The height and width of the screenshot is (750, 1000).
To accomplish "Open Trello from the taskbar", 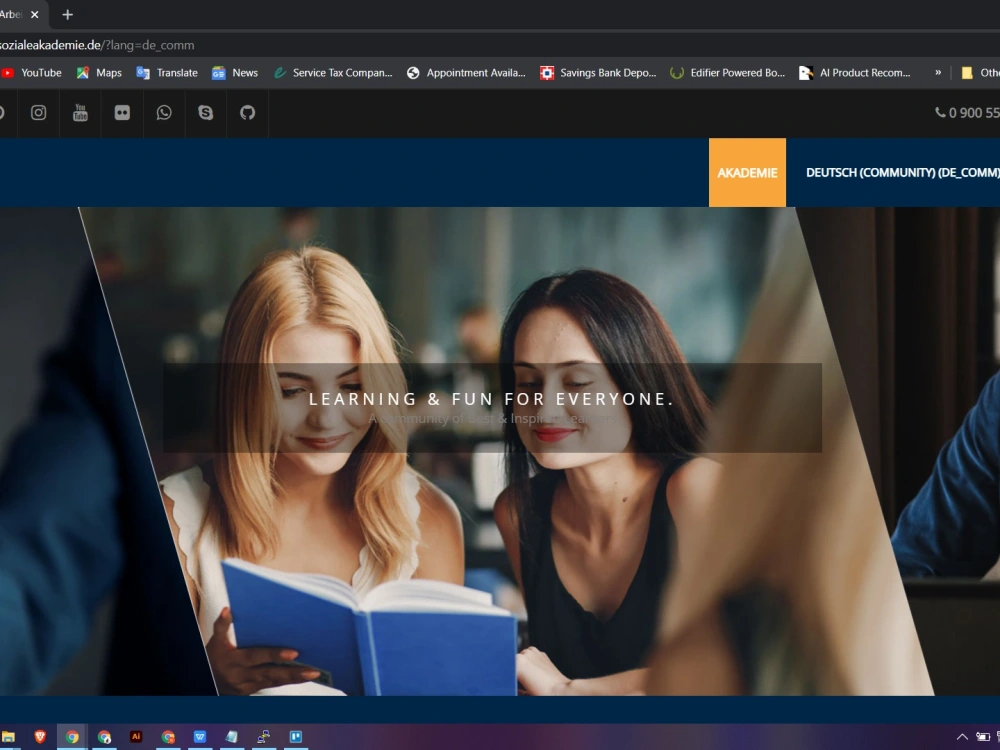I will [296, 737].
